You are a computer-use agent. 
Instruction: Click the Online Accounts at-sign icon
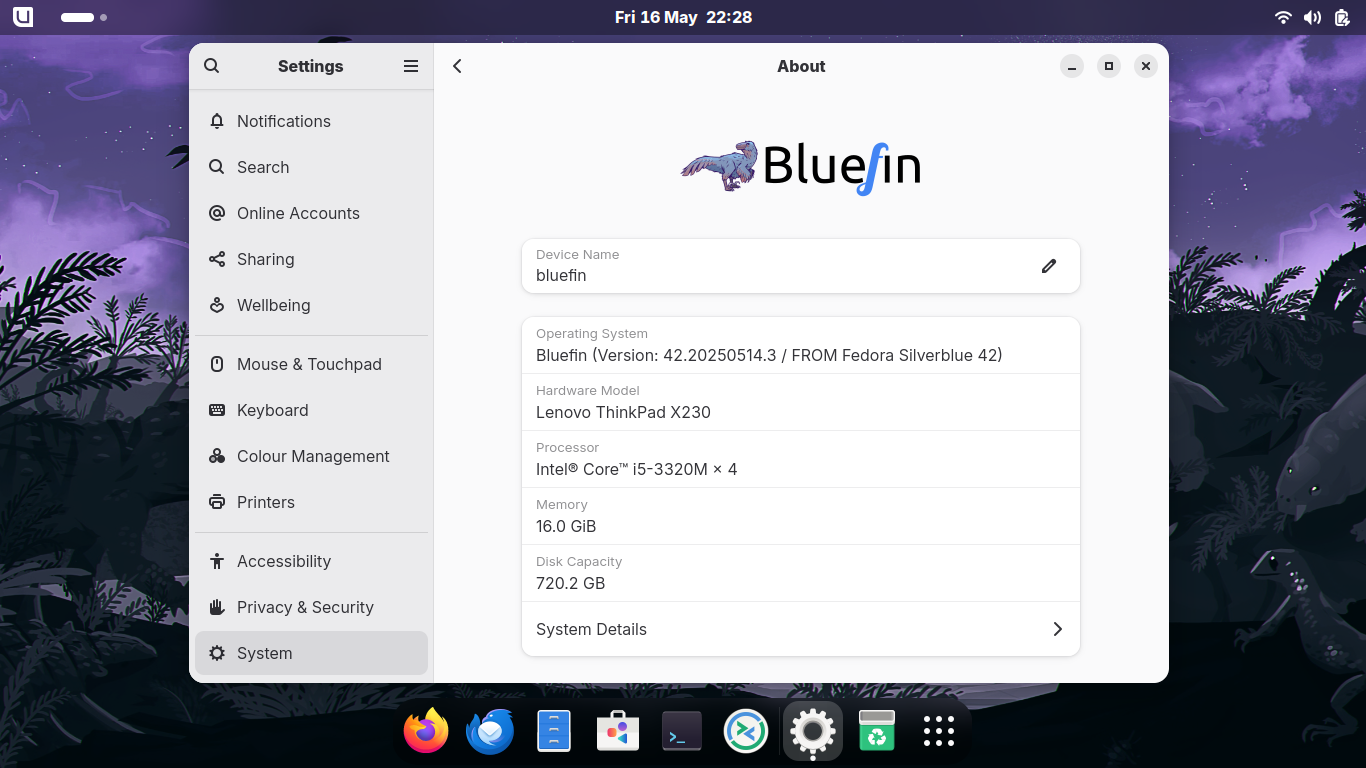(217, 213)
